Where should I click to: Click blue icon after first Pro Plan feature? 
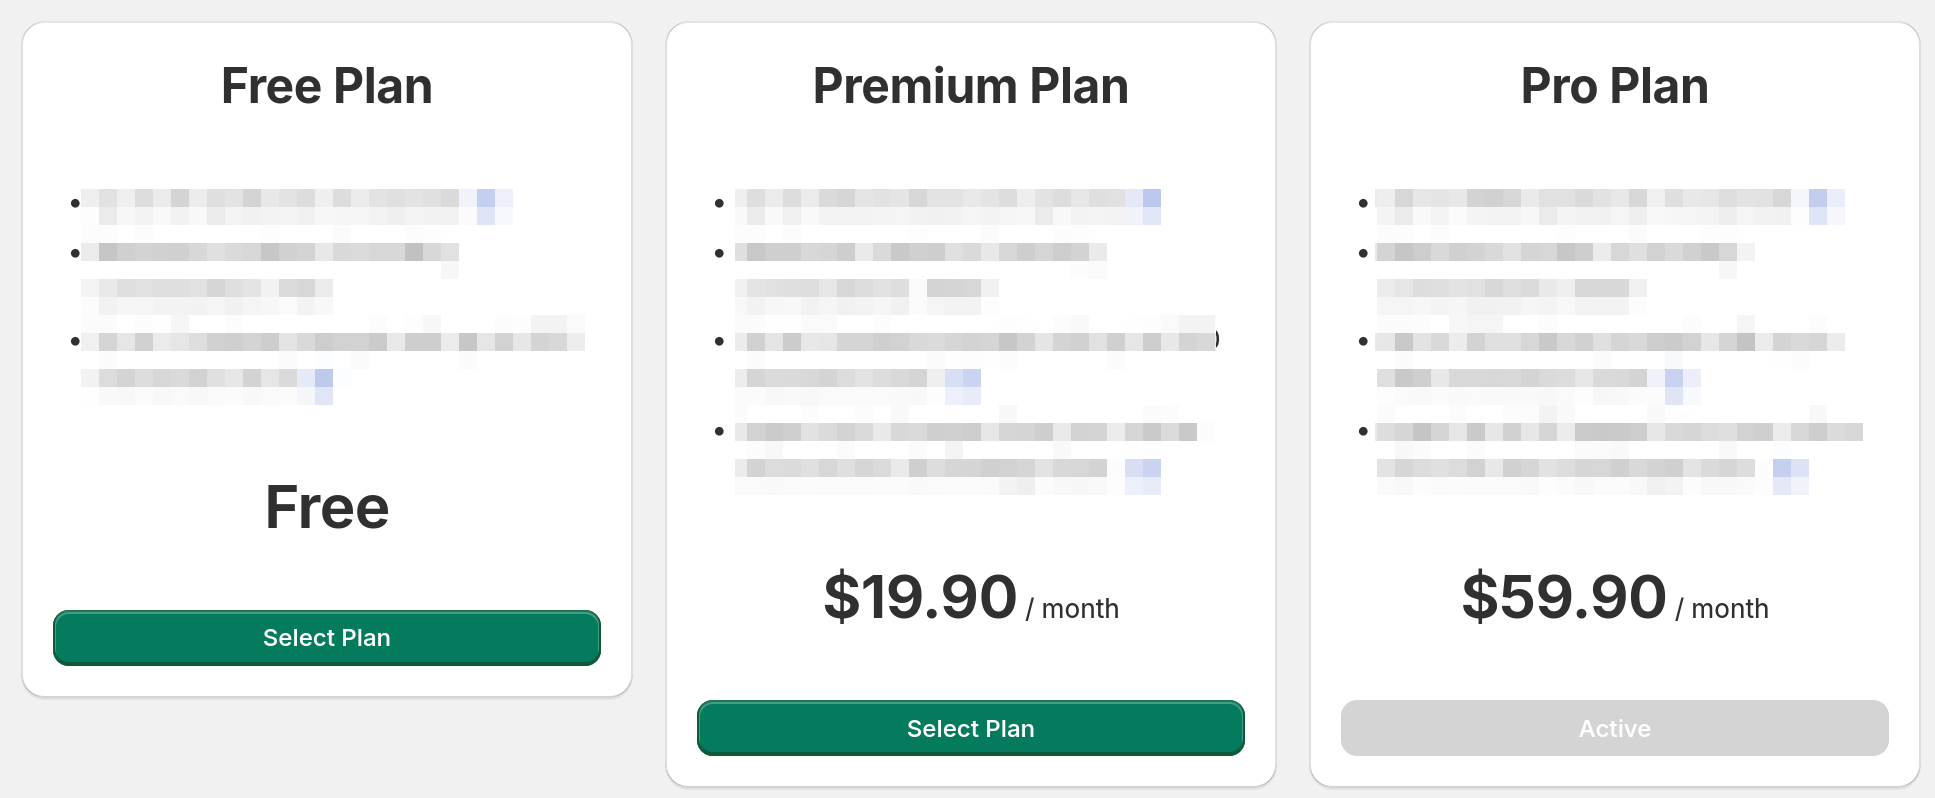[x=1818, y=205]
